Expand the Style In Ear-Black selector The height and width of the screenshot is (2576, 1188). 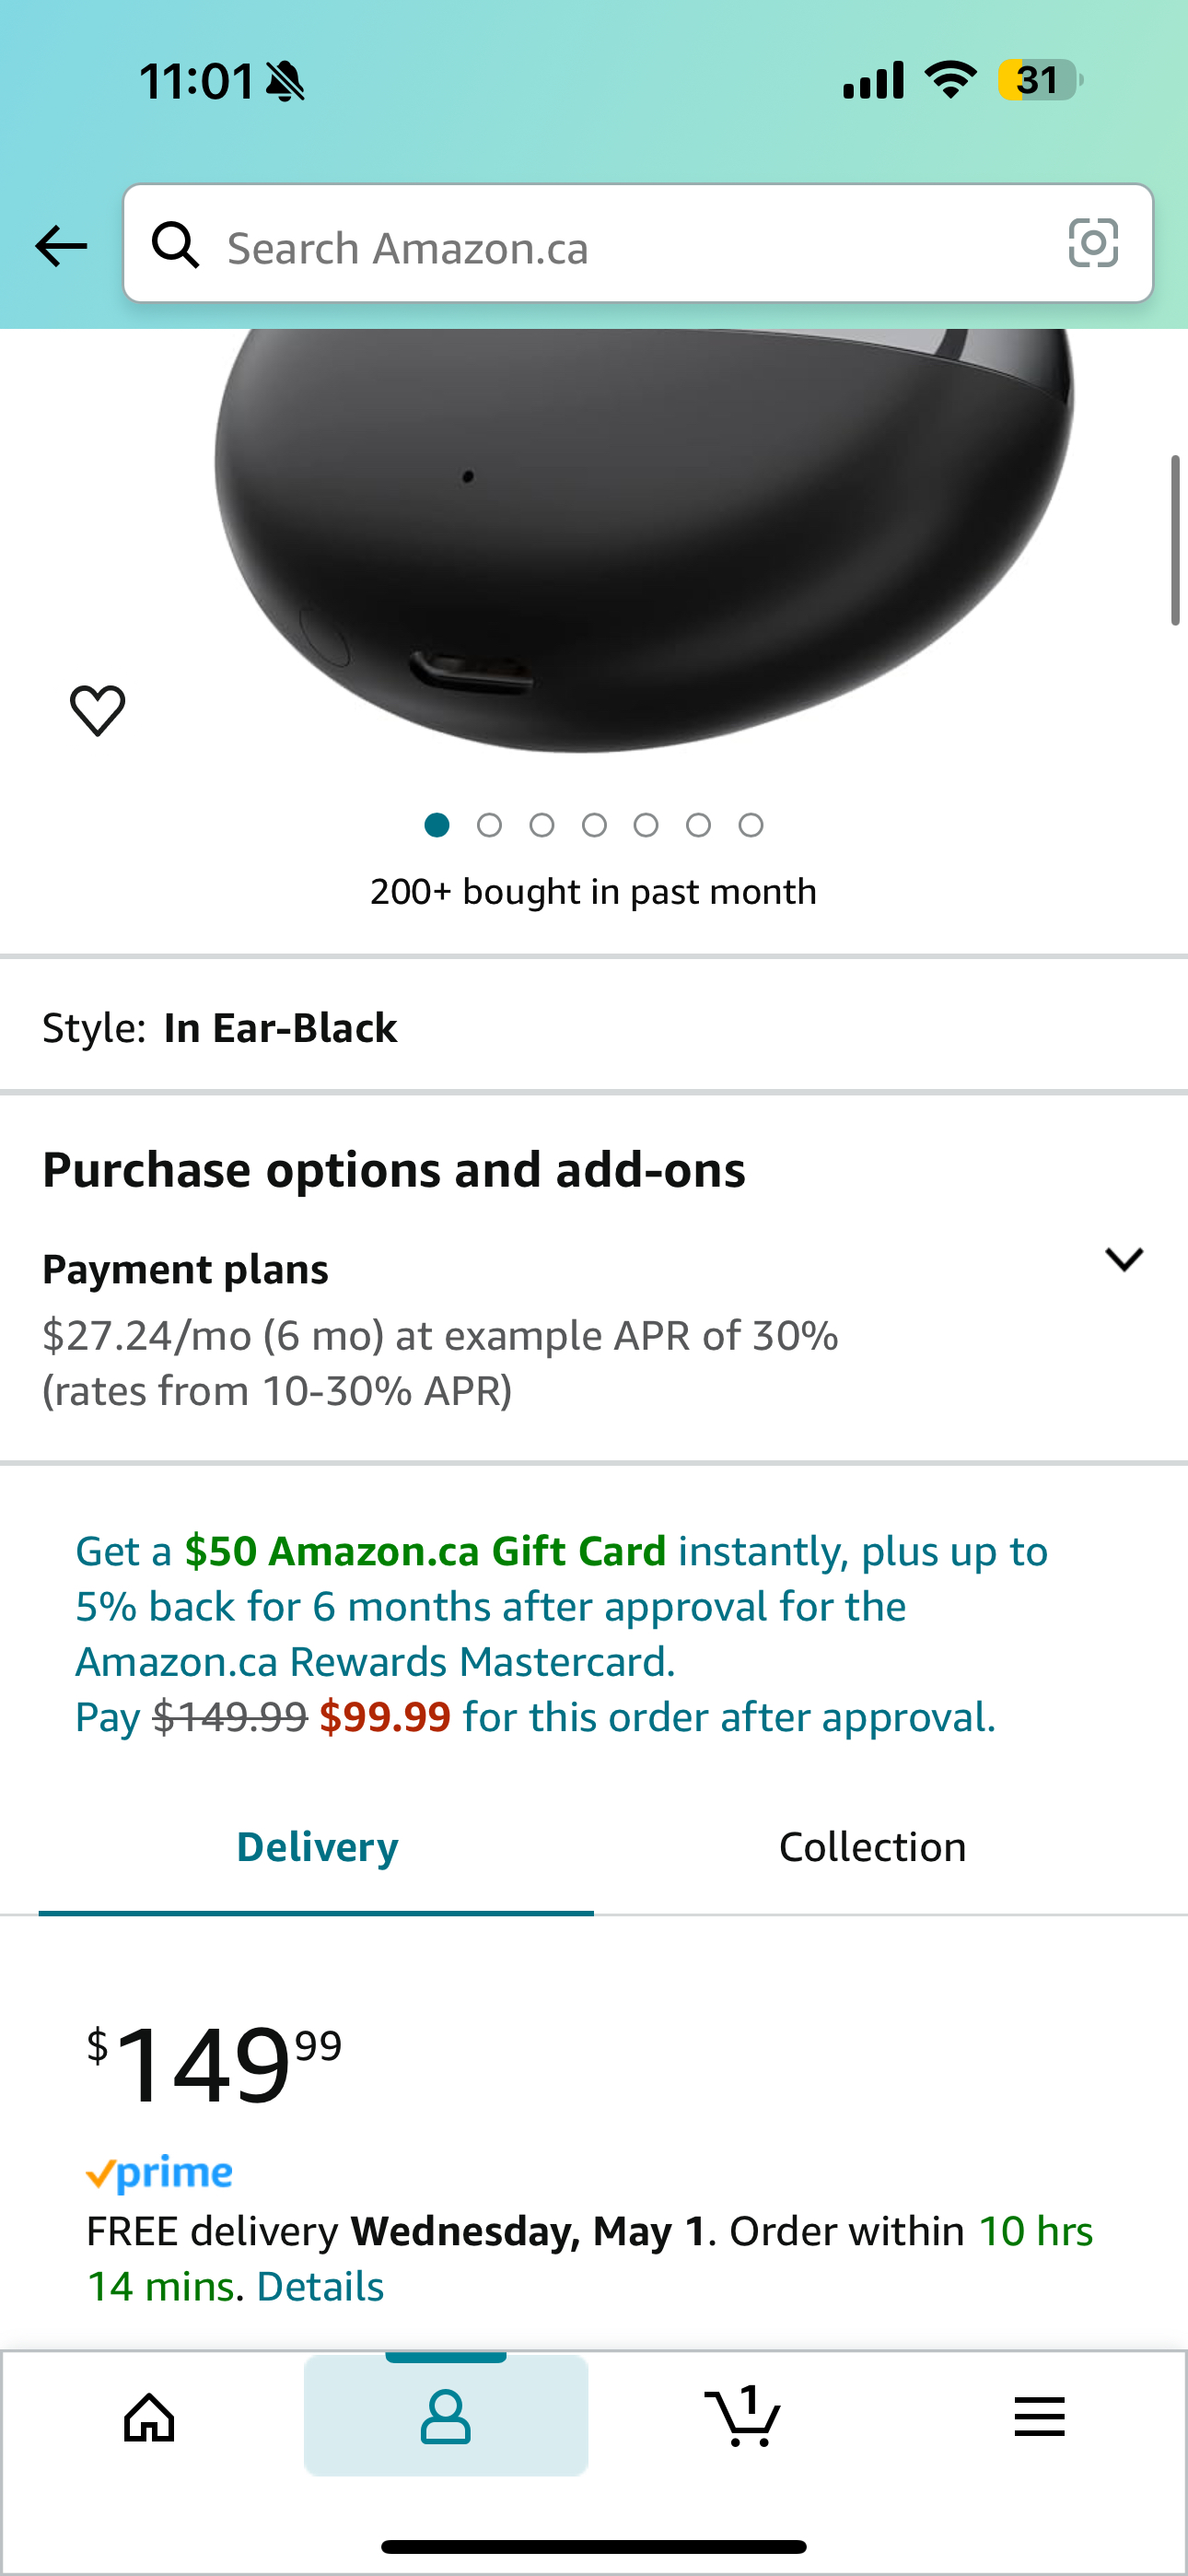click(594, 1028)
